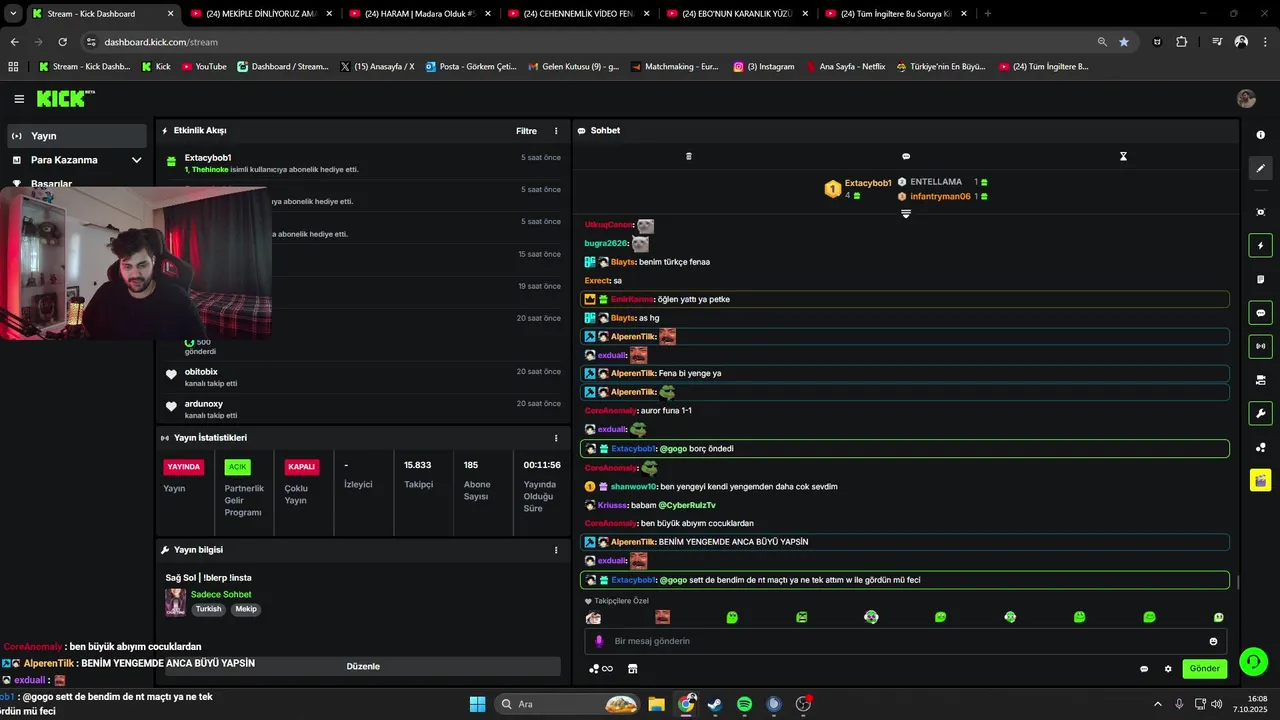Click the chat shop icon below message box
This screenshot has width=1280, height=720.
pos(632,669)
